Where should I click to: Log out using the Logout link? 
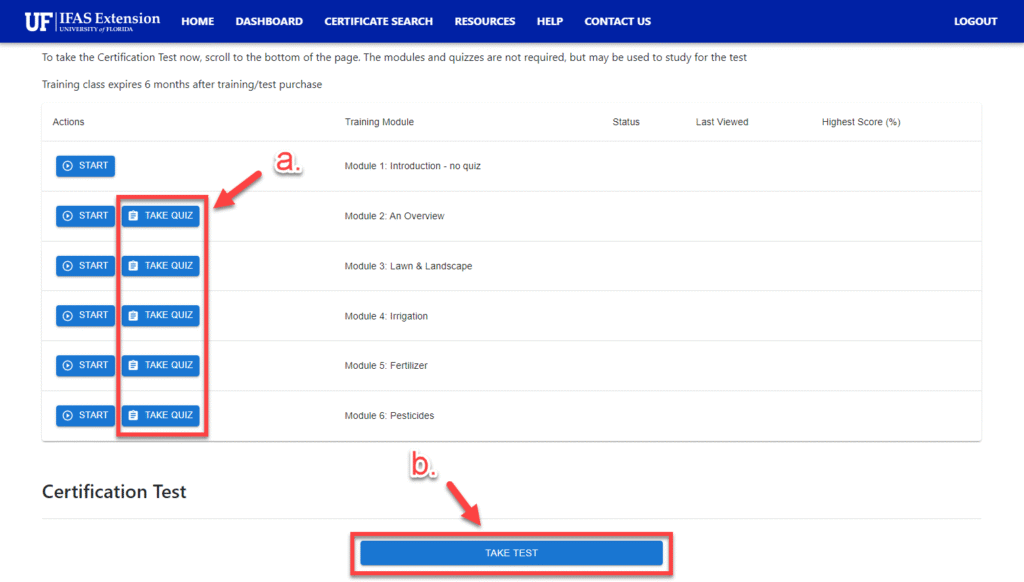click(x=975, y=22)
